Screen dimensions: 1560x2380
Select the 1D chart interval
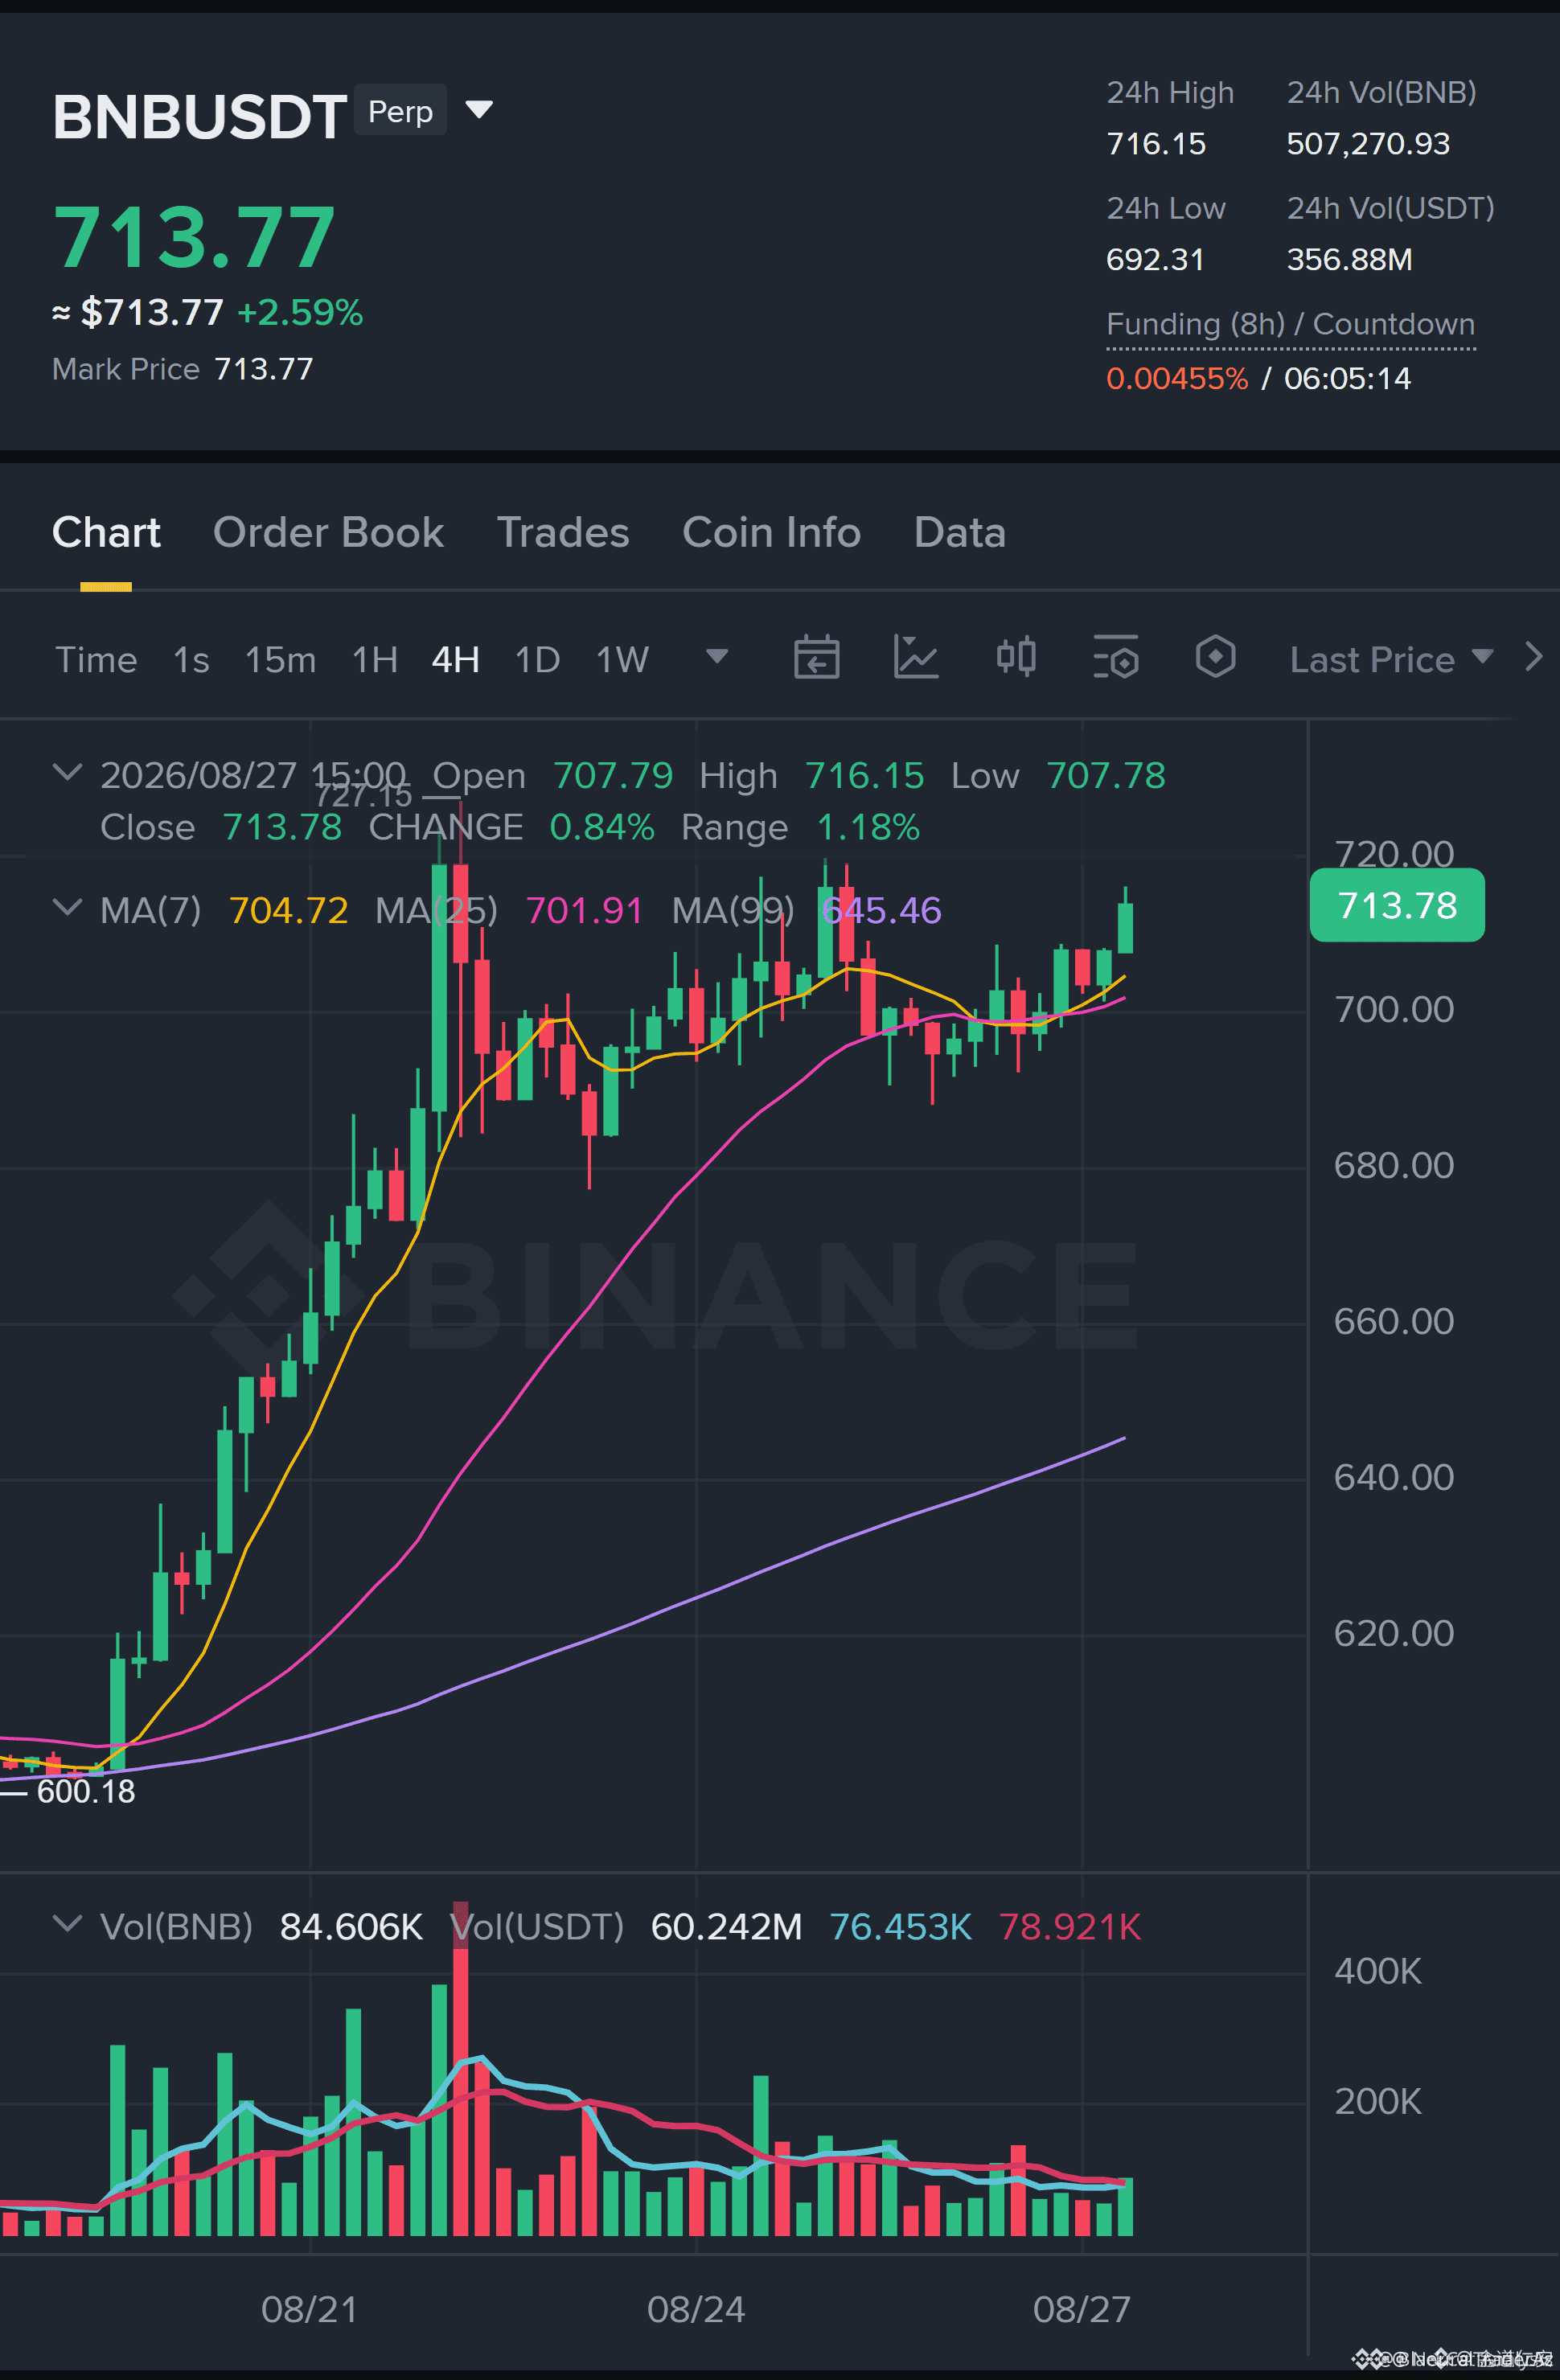coord(537,659)
